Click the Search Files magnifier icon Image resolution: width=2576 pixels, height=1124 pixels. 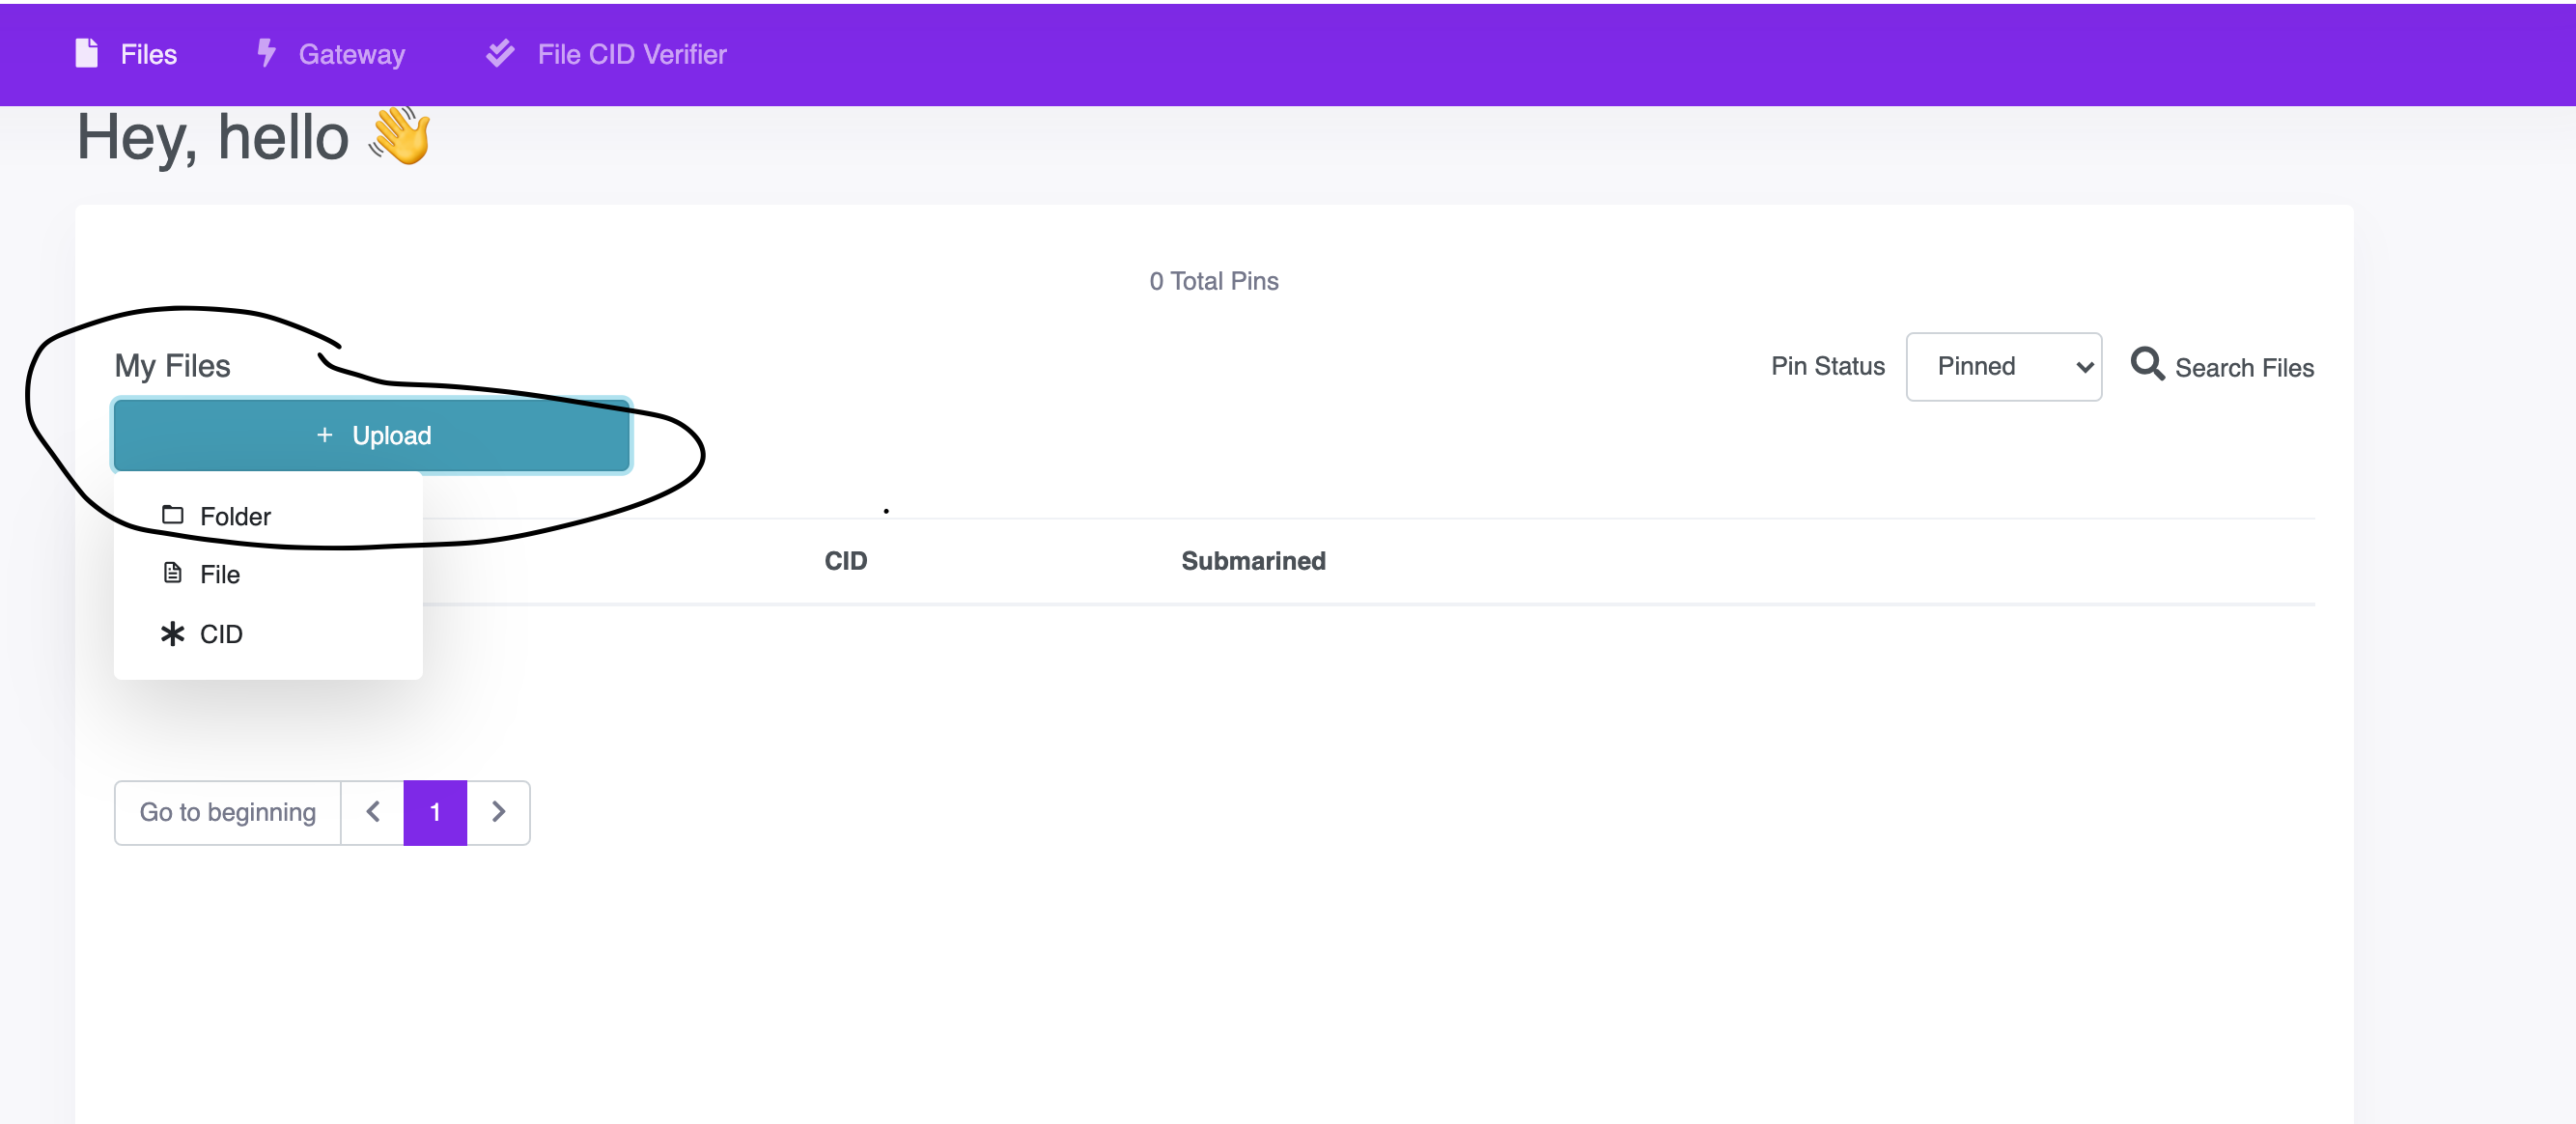click(2148, 365)
